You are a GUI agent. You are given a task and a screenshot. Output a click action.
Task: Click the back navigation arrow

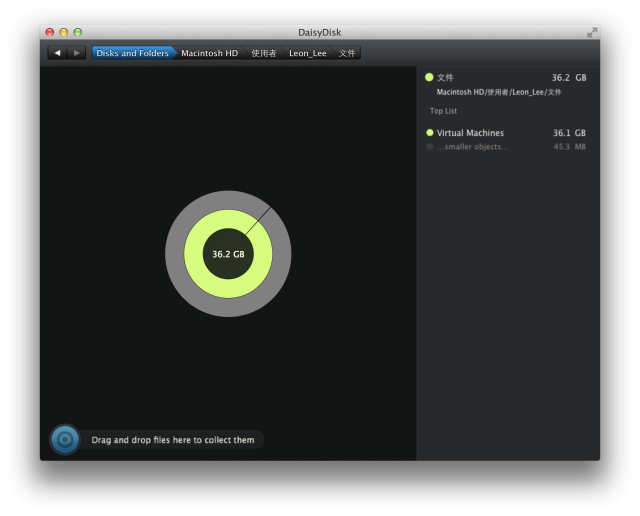click(x=57, y=53)
